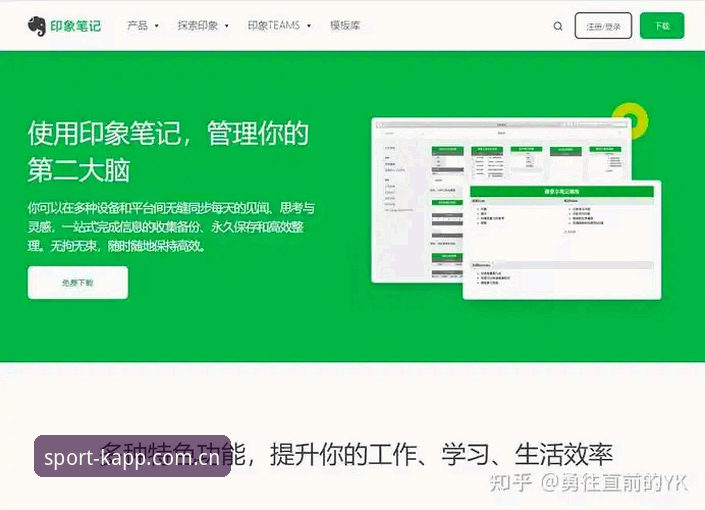
Task: Open the 探索印象 menu
Action: pyautogui.click(x=198, y=26)
